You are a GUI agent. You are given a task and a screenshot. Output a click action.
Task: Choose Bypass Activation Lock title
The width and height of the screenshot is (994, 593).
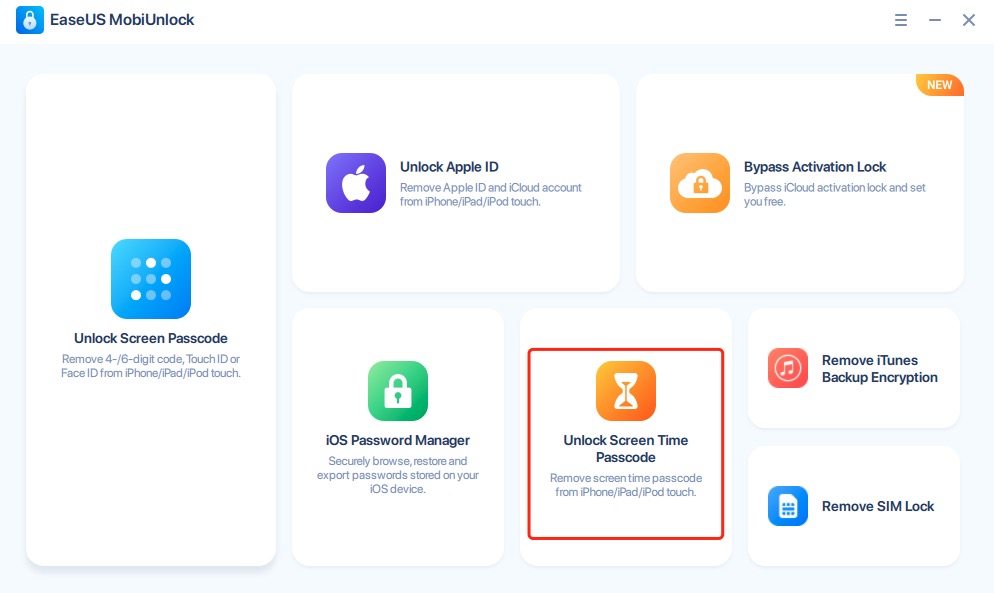pos(815,167)
